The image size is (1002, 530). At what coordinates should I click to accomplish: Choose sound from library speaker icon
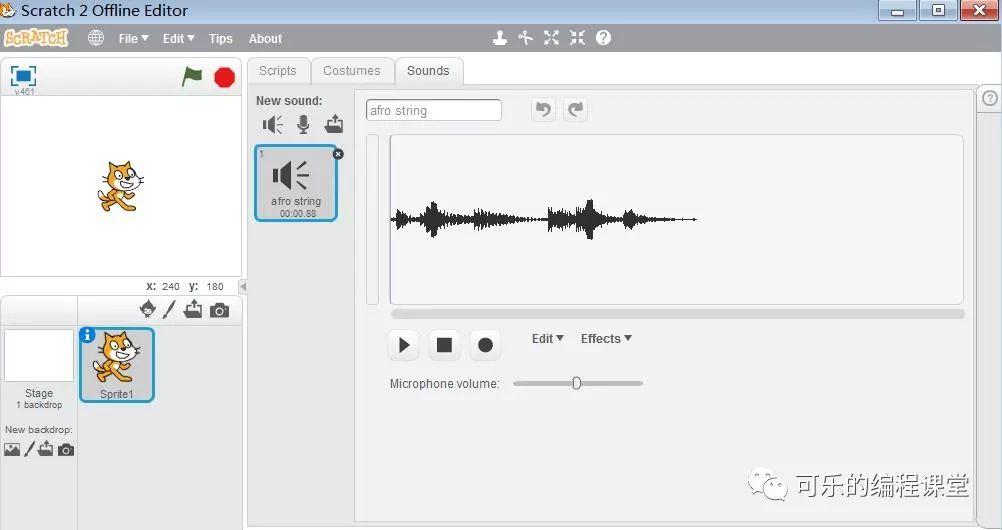[x=273, y=124]
